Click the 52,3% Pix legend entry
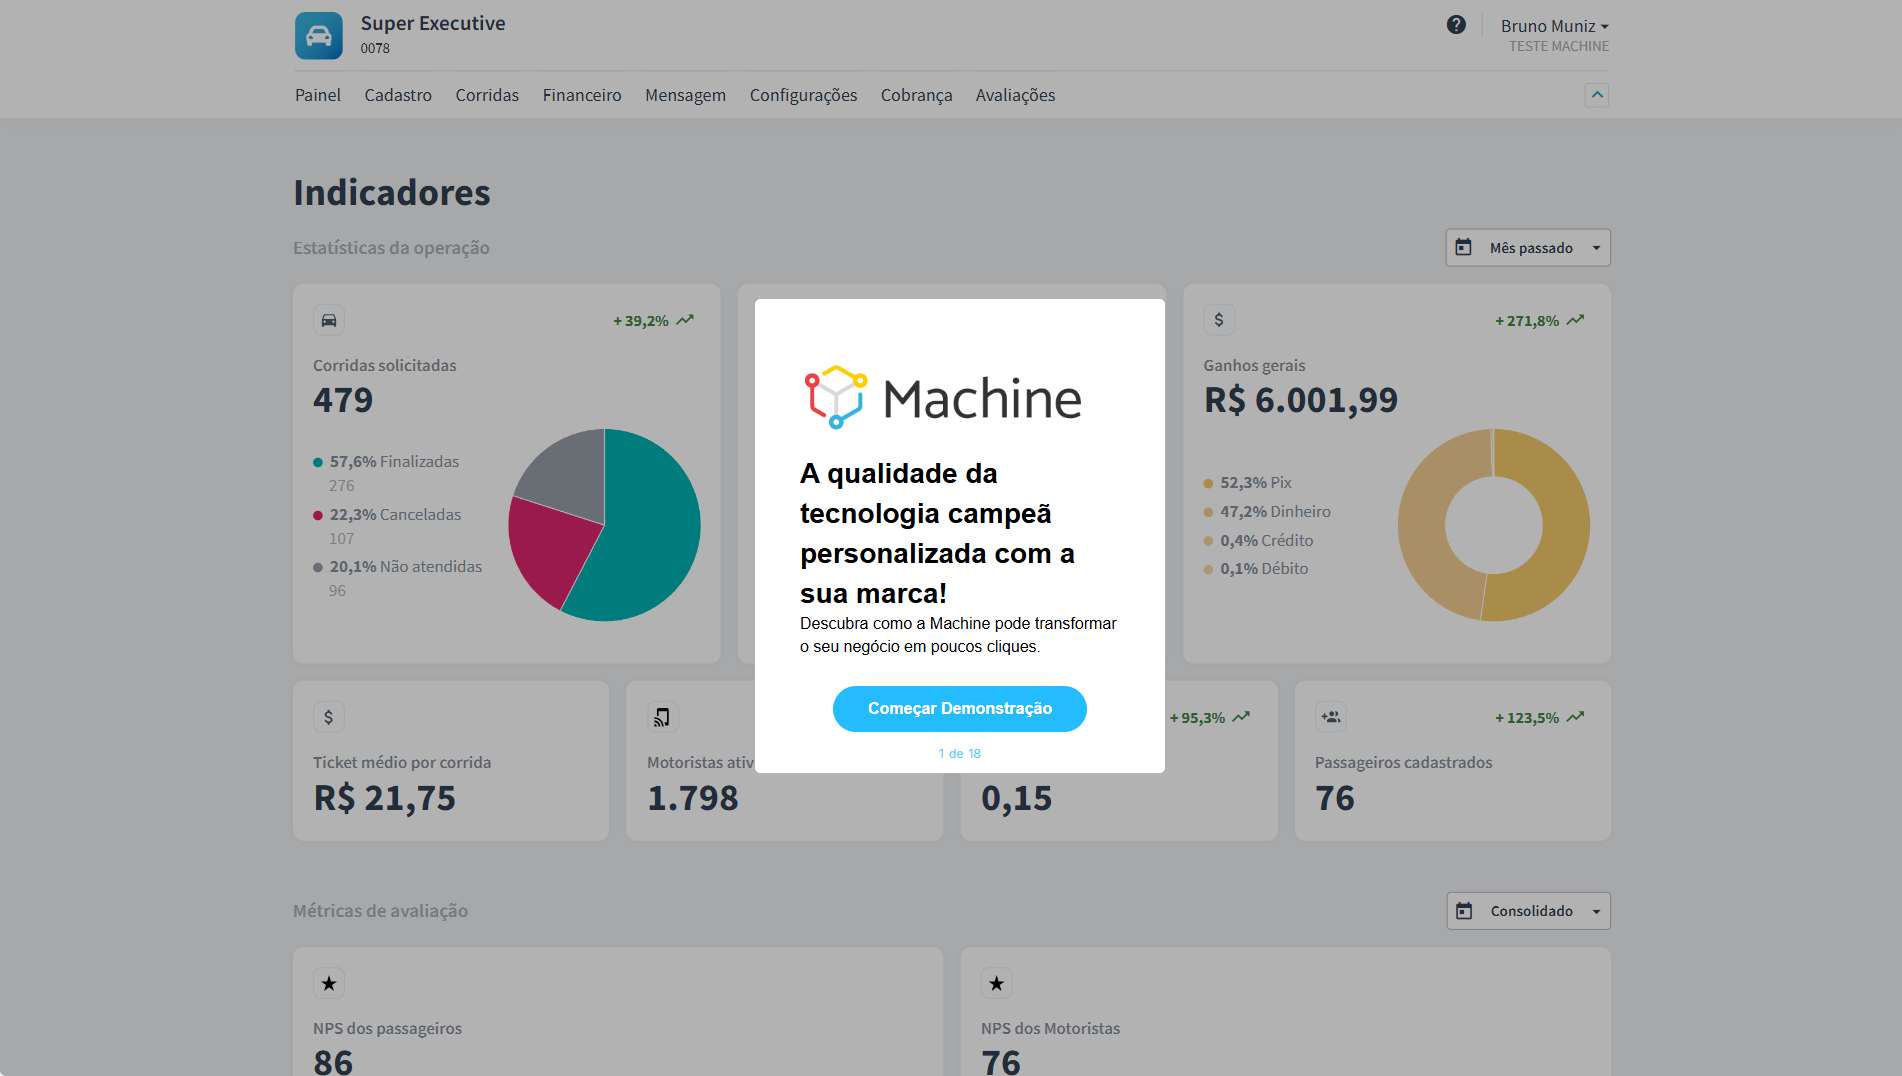Screen dimensions: 1902x1076 pos(1248,483)
